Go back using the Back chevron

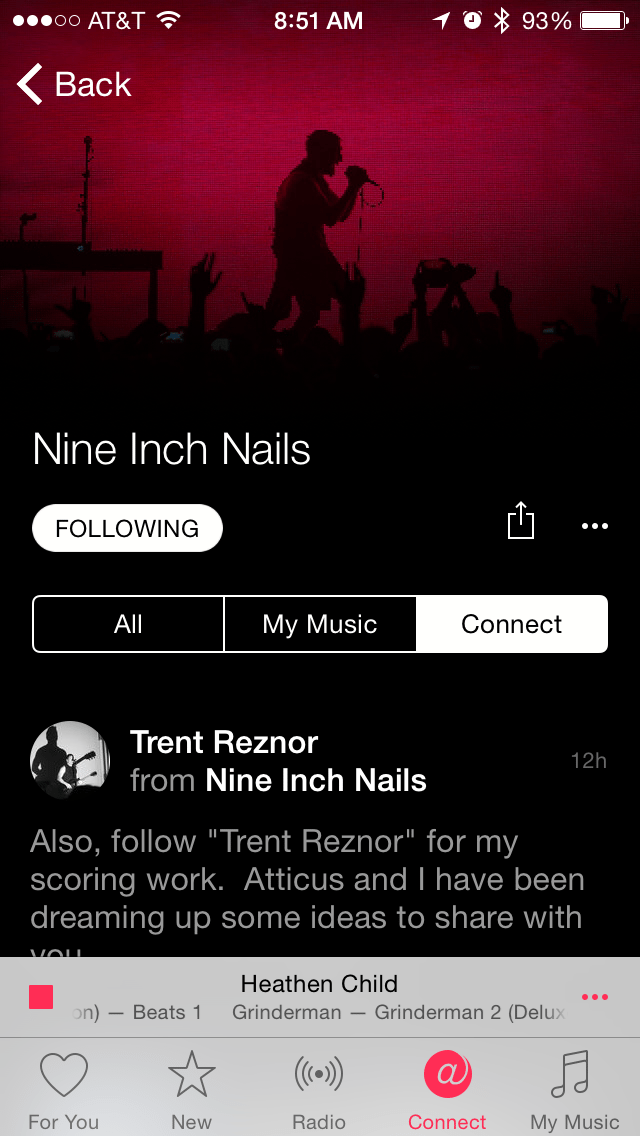pyautogui.click(x=74, y=85)
